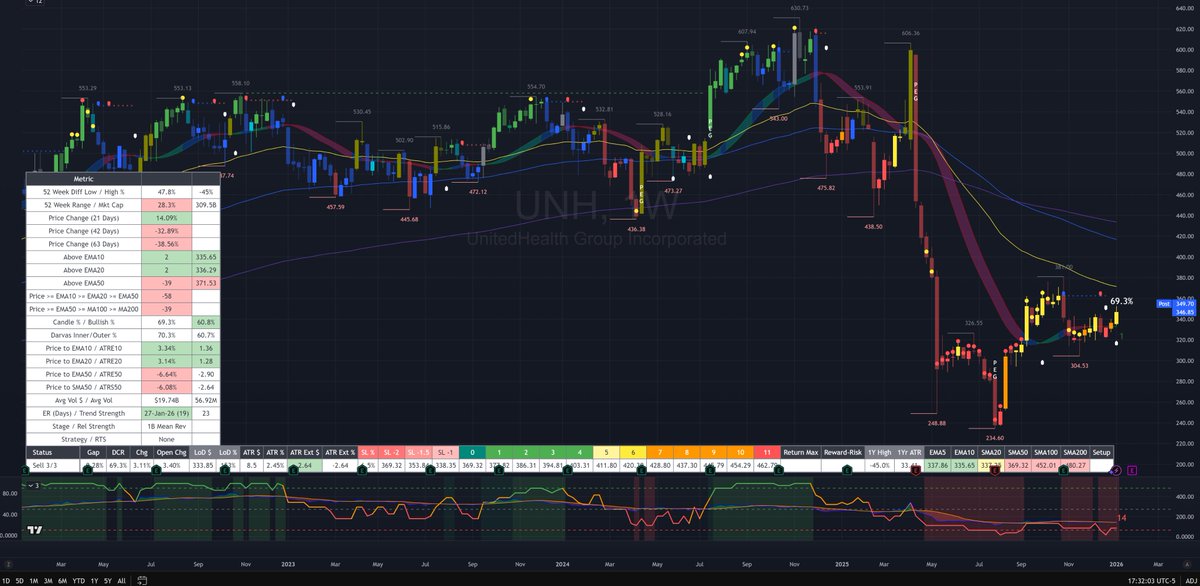Open the earnings marker for October 2023
The height and width of the screenshot is (586, 1200).
(498, 468)
